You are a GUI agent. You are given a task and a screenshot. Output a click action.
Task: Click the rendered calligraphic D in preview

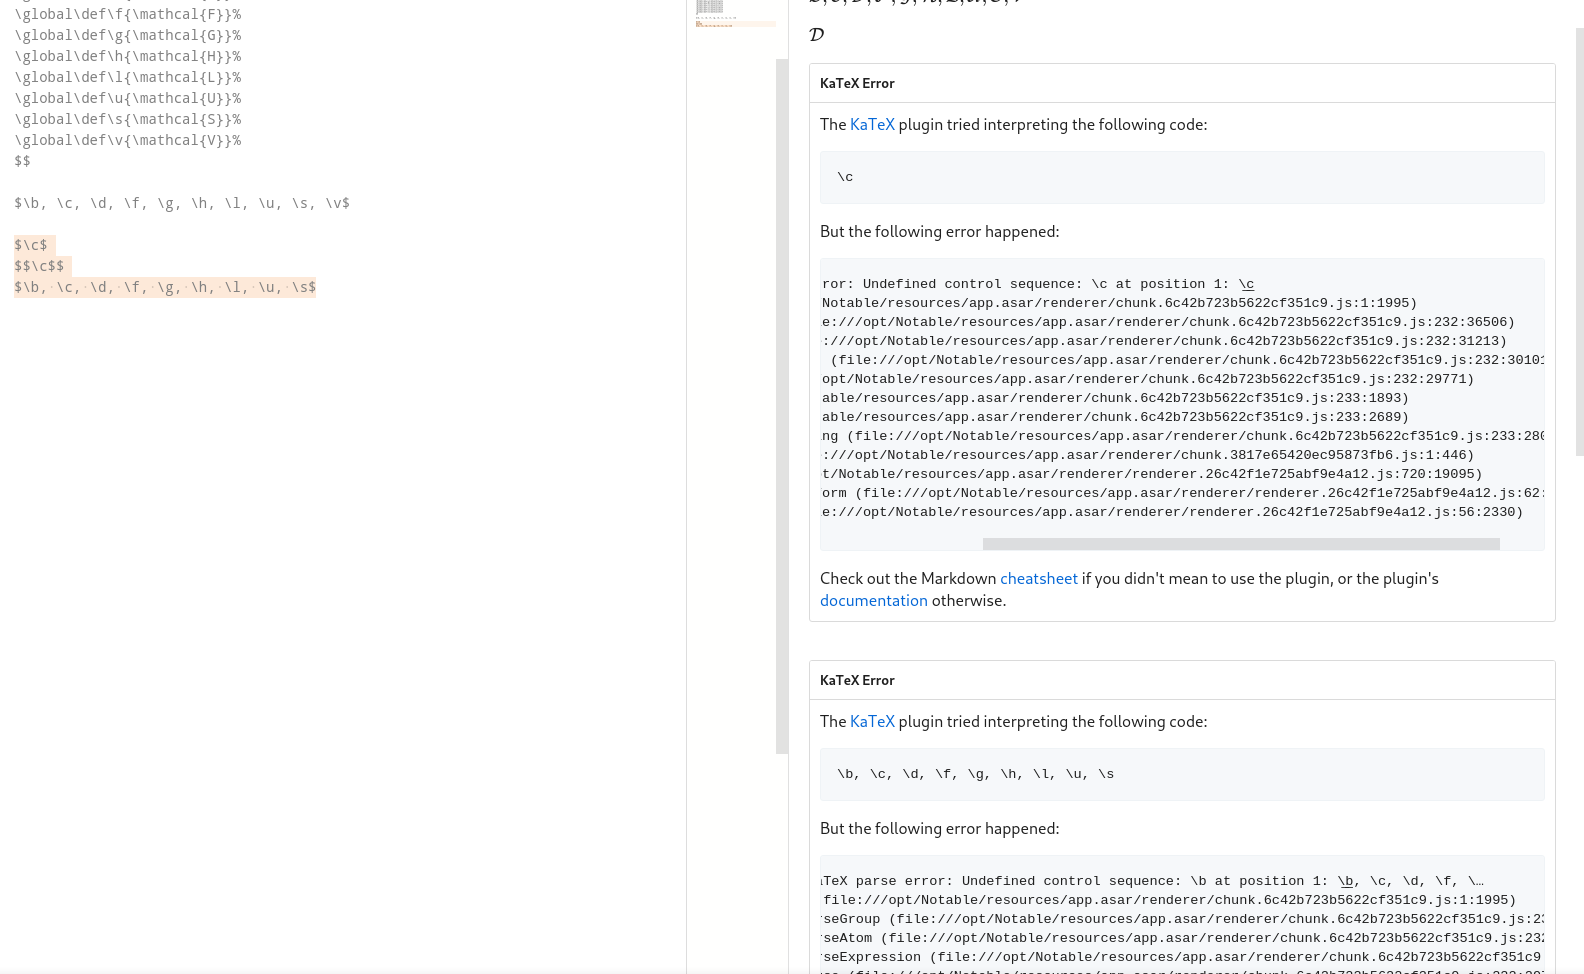pos(817,35)
